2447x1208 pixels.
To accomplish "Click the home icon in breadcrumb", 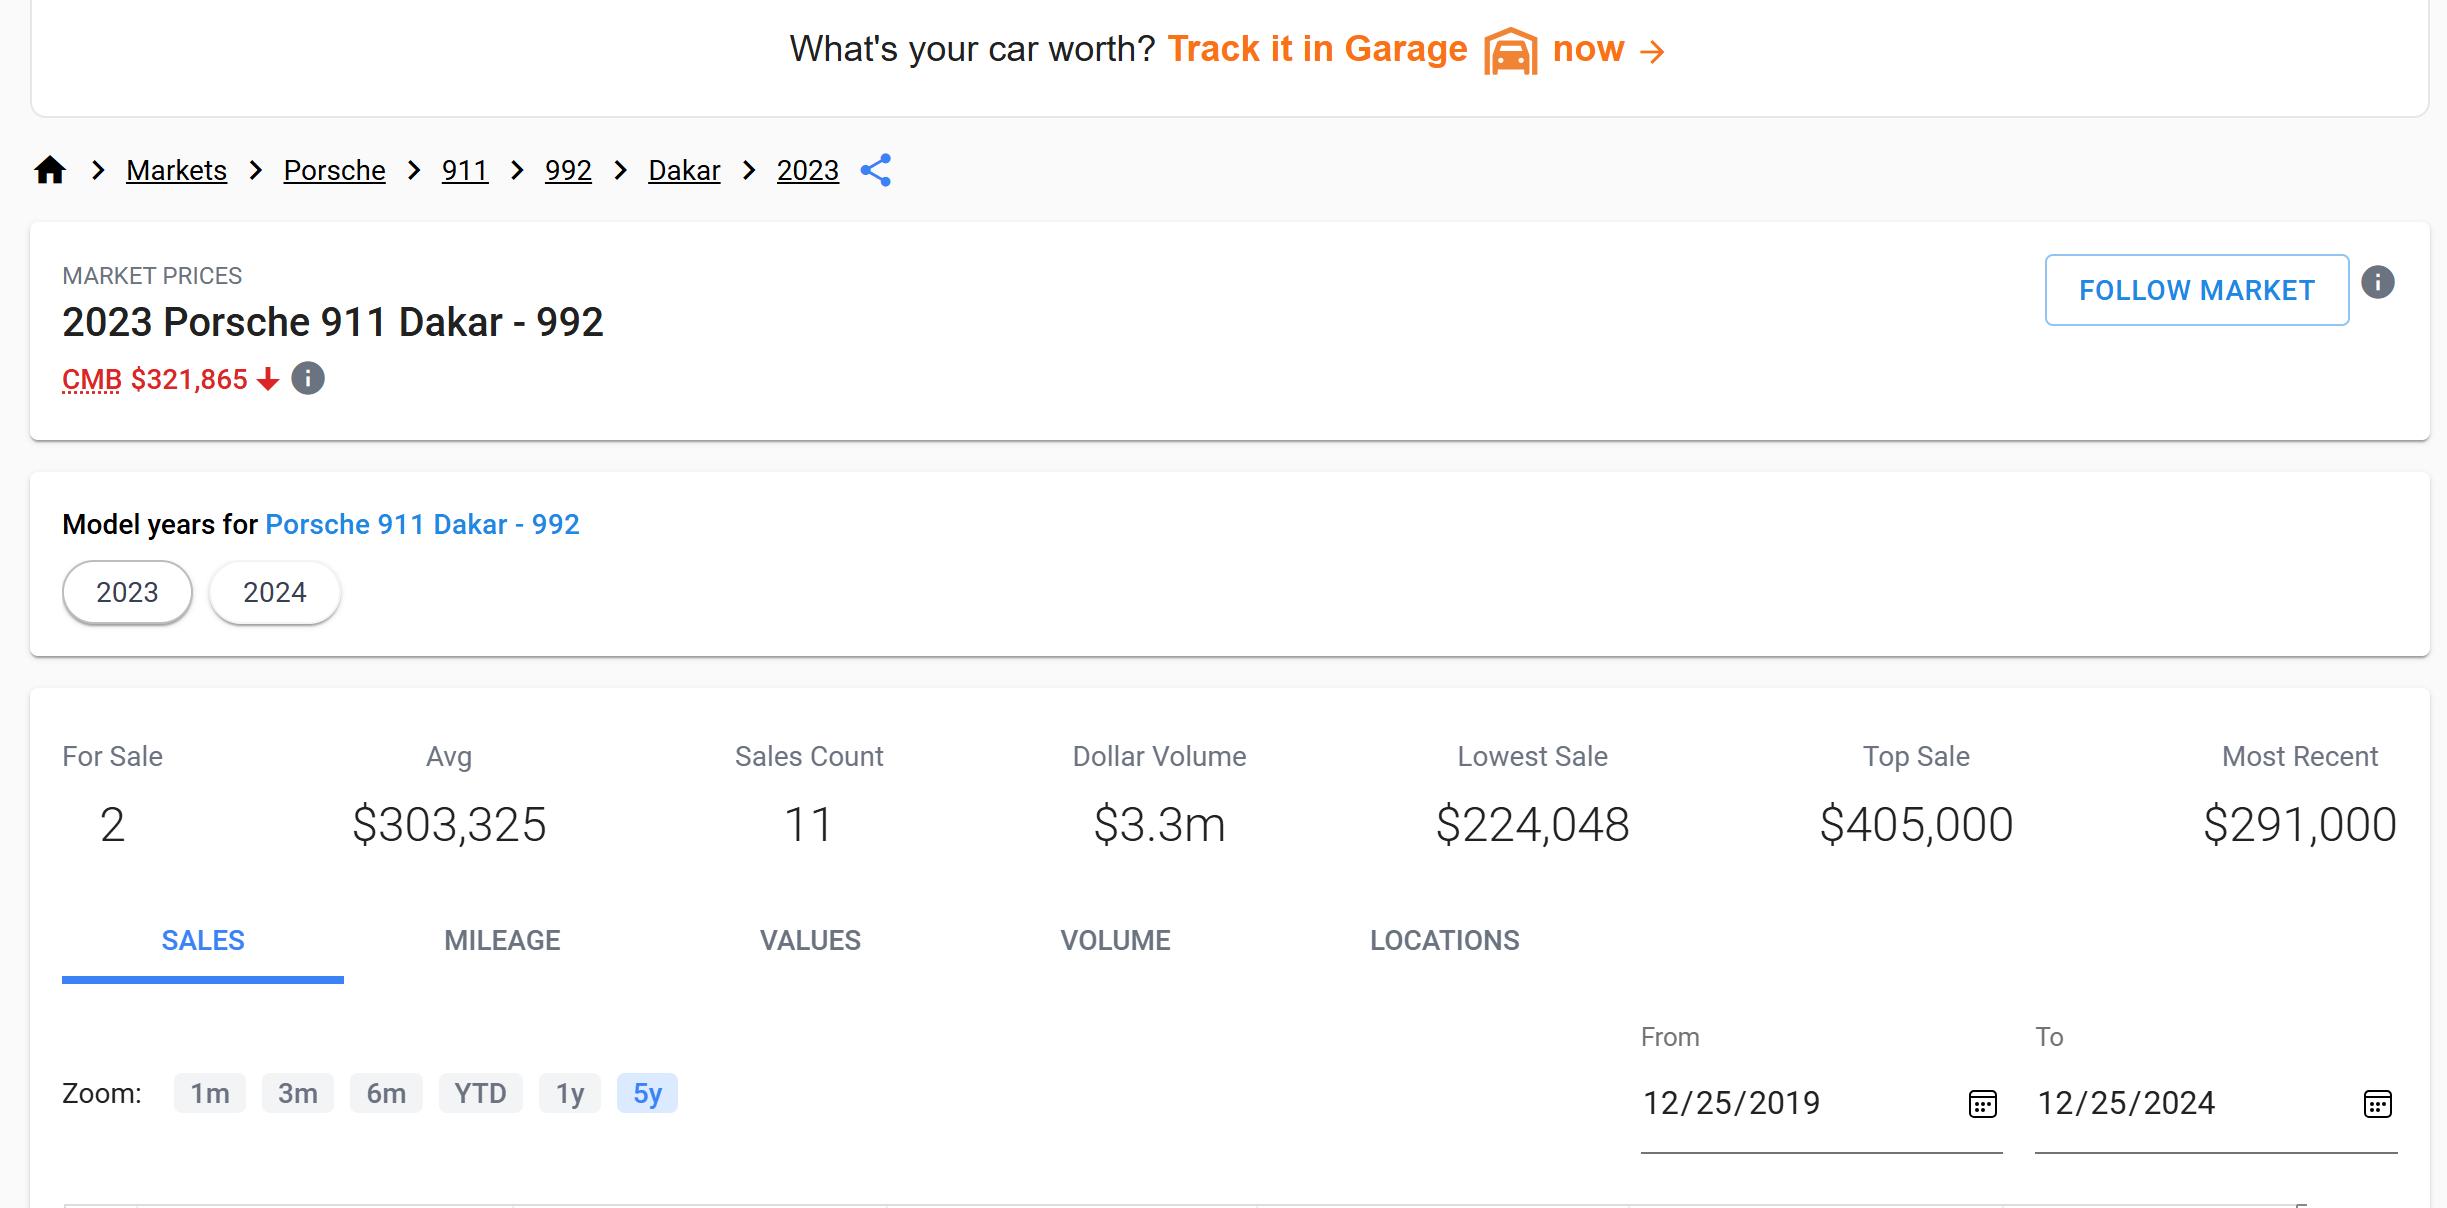I will (50, 170).
